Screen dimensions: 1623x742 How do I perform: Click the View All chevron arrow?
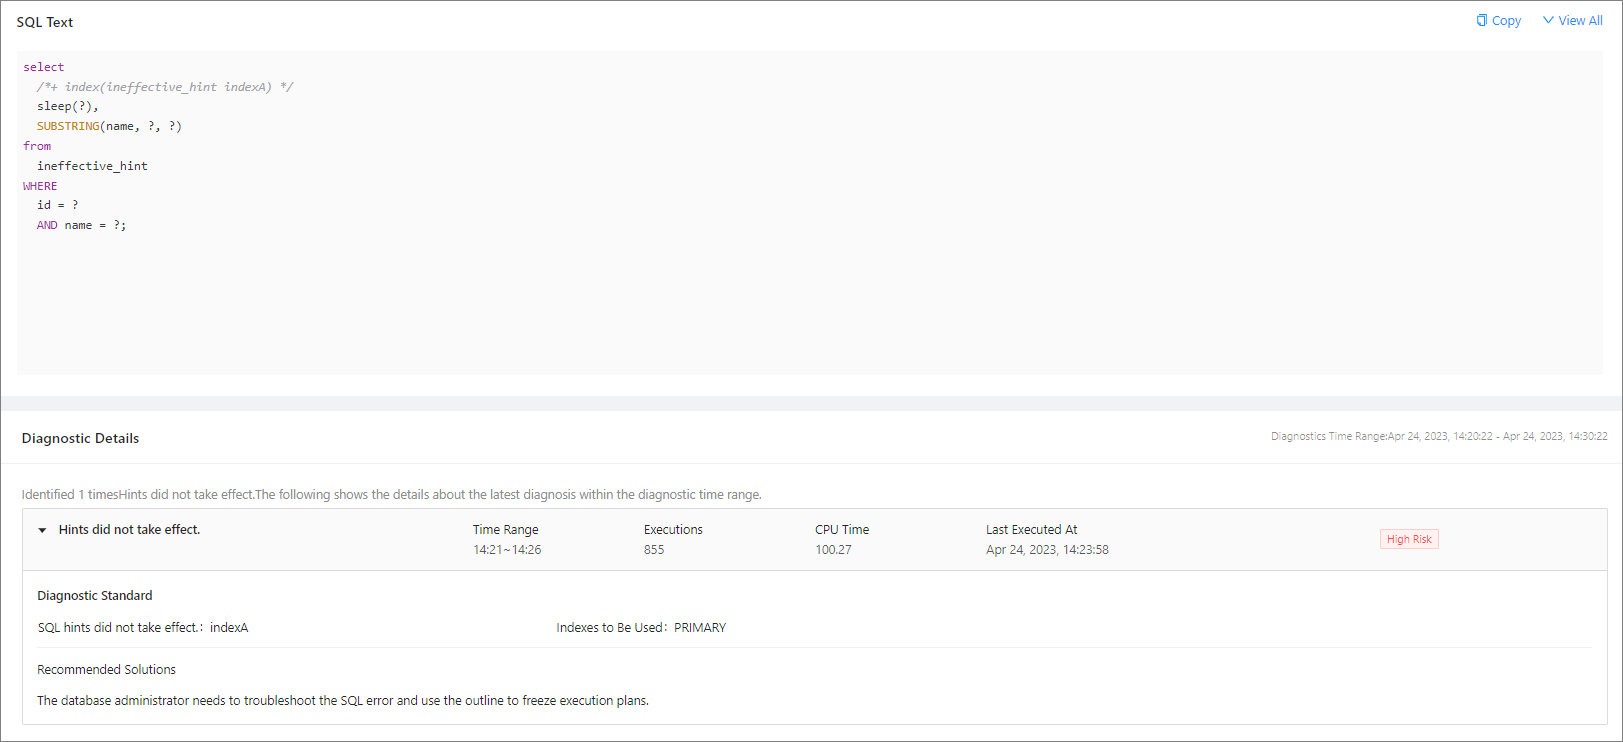(1548, 20)
